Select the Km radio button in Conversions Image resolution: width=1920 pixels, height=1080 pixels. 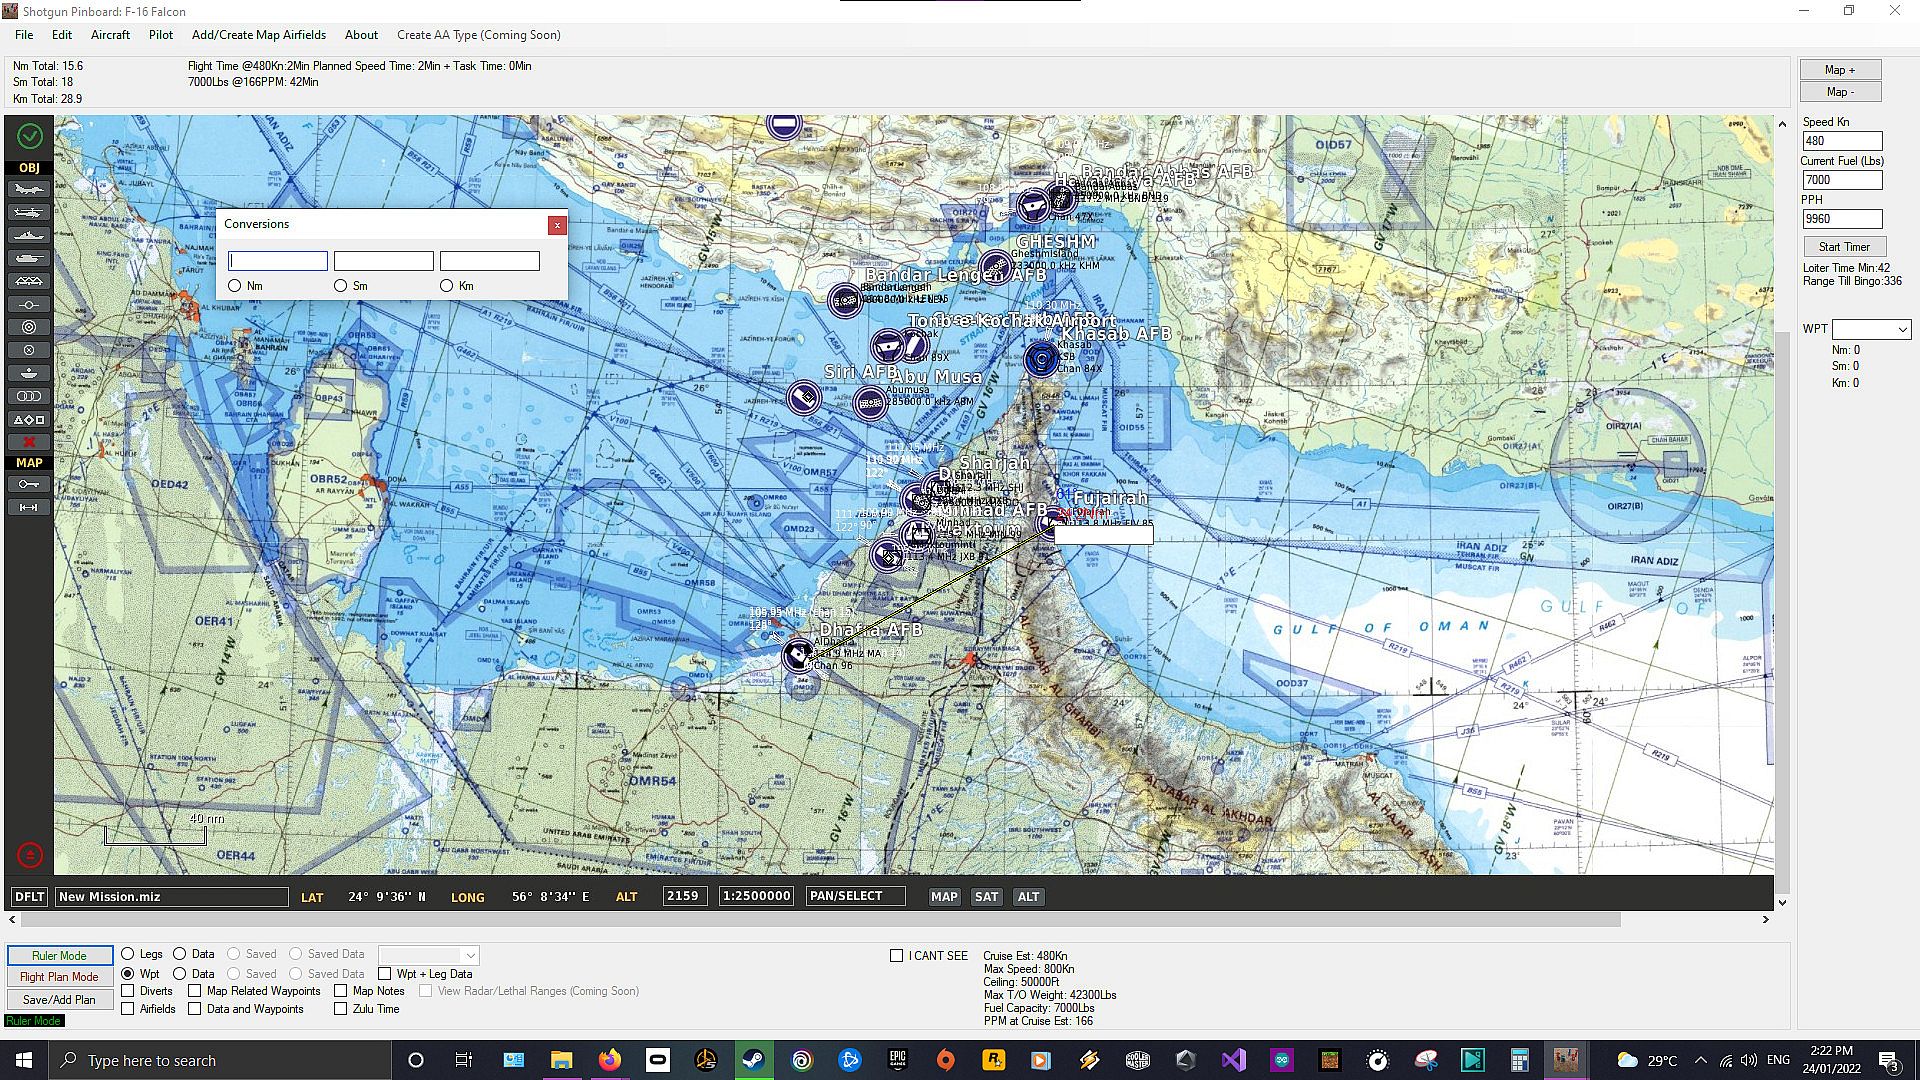tap(447, 286)
